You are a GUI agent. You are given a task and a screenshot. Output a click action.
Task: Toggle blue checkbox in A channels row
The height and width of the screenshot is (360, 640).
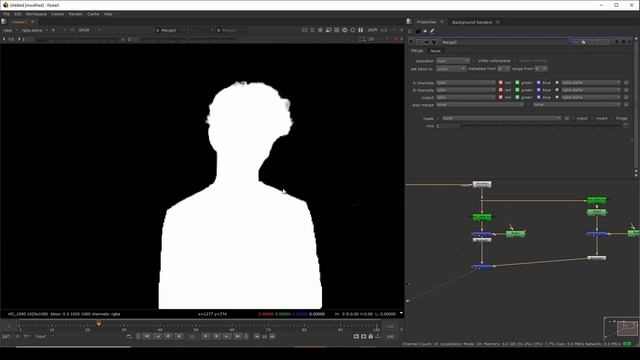coord(538,83)
